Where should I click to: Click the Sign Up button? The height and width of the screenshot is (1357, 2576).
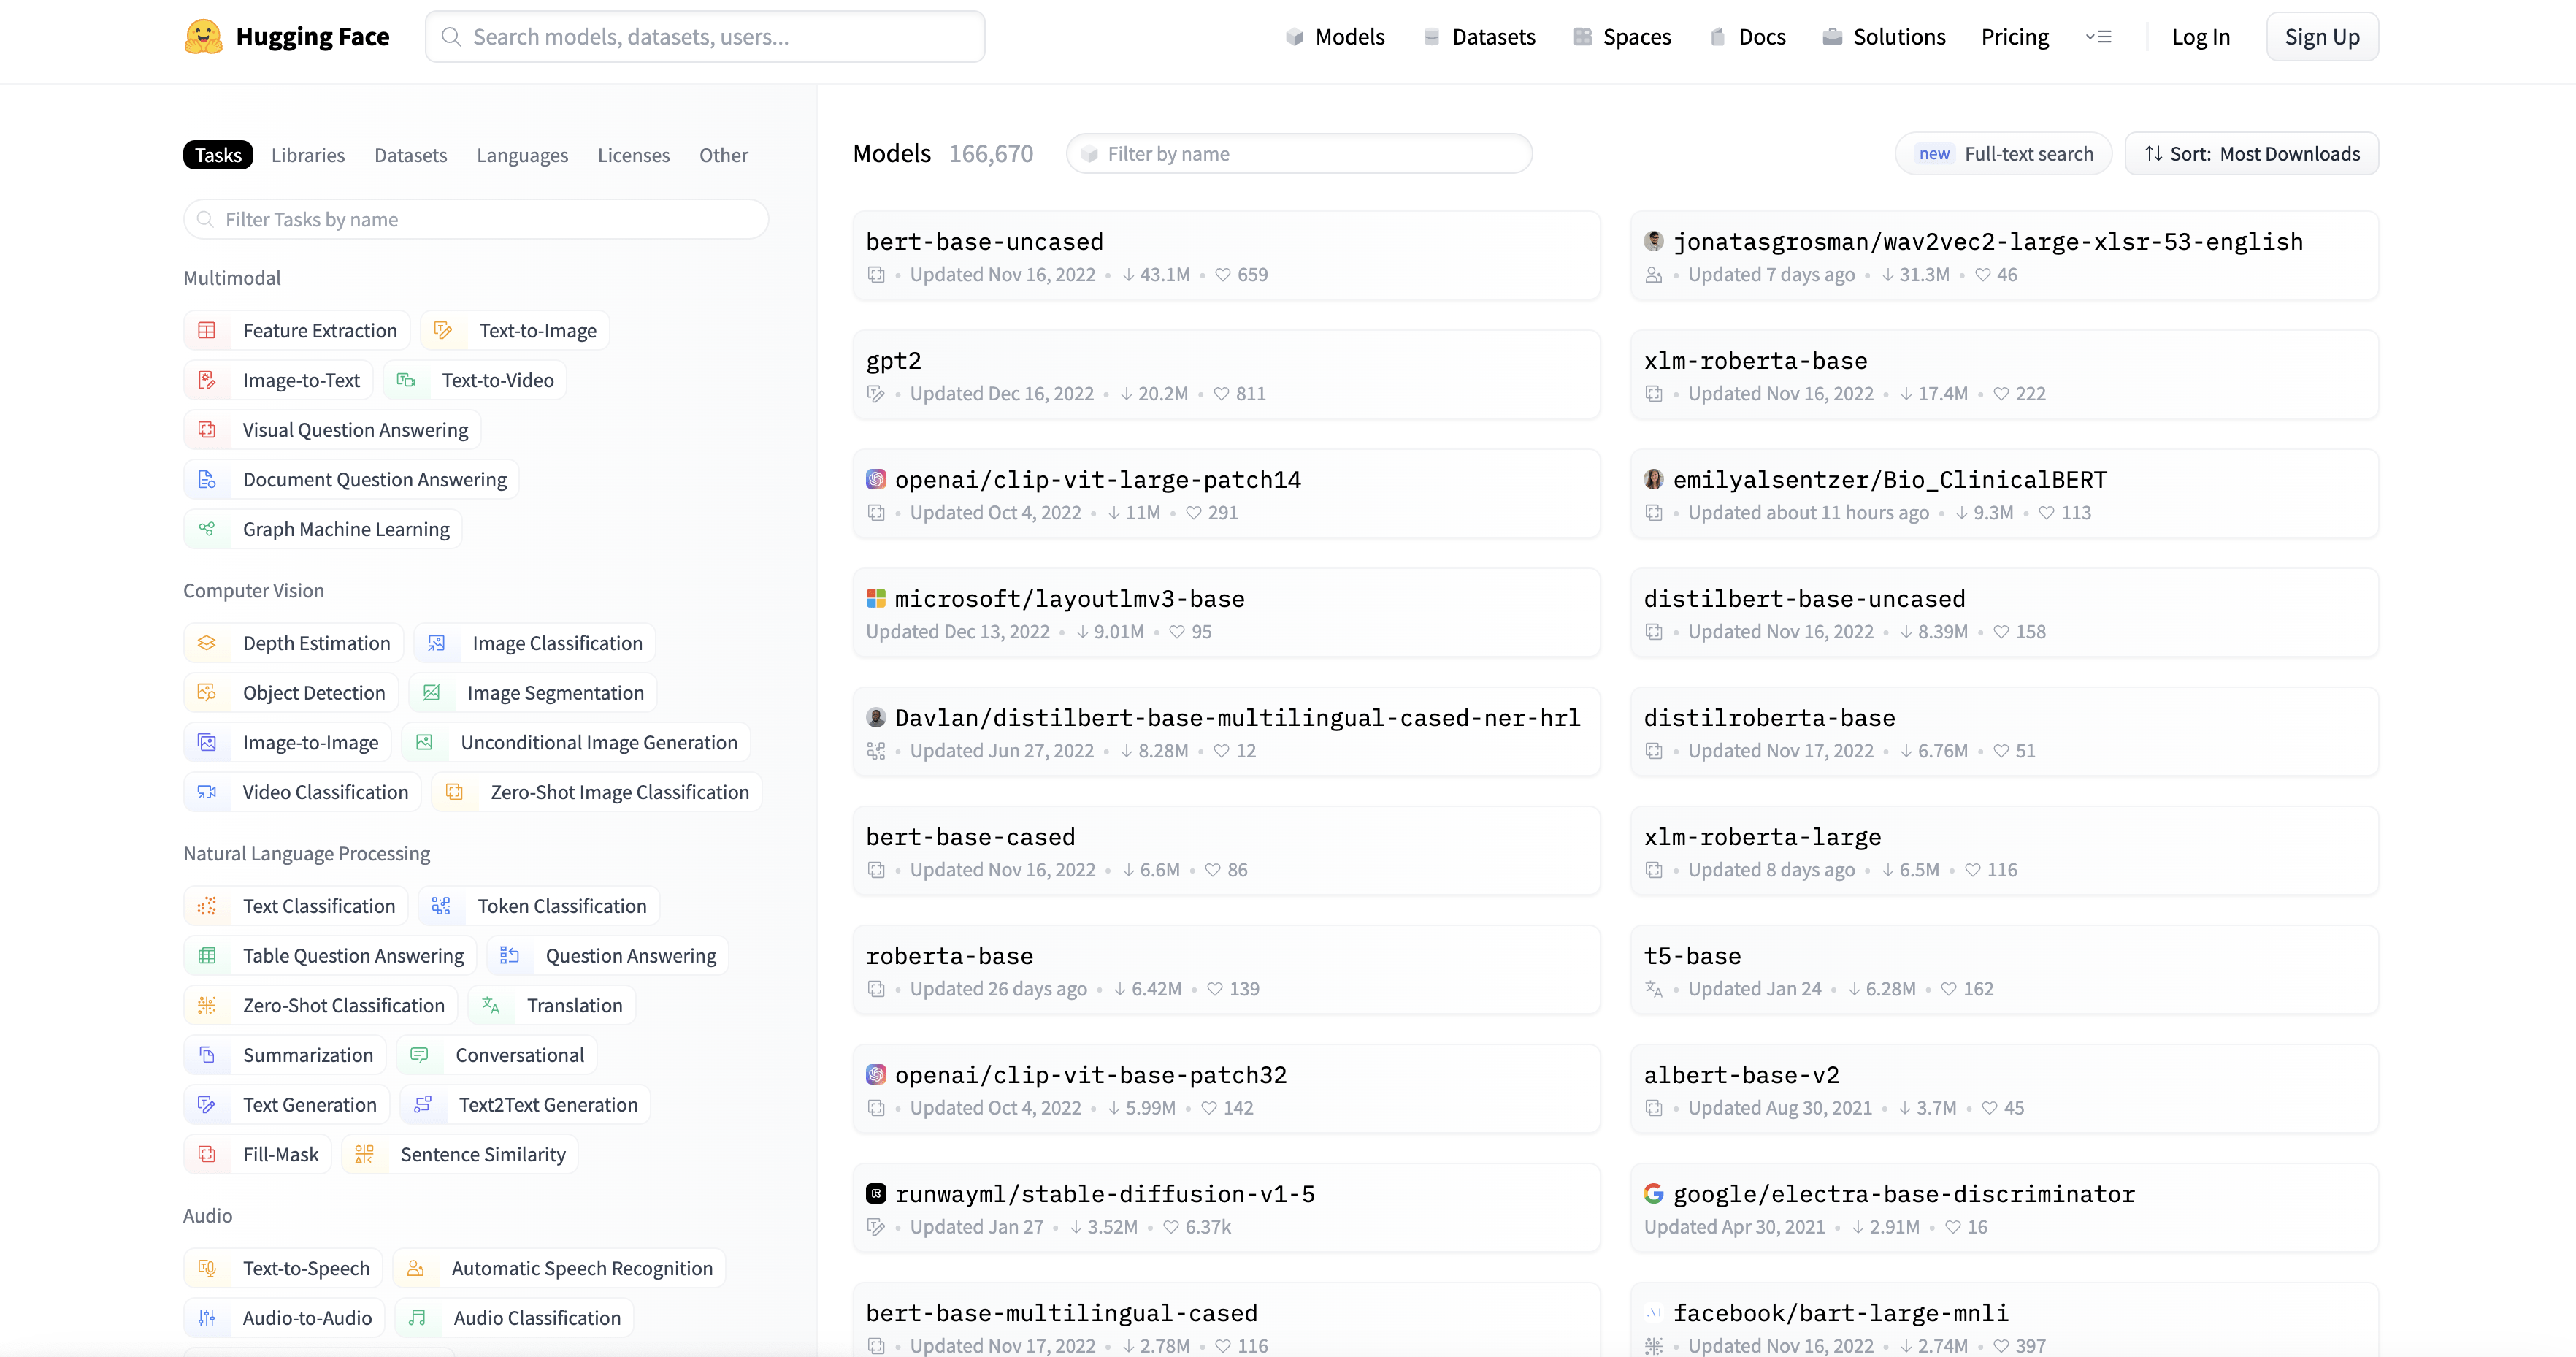click(x=2322, y=37)
